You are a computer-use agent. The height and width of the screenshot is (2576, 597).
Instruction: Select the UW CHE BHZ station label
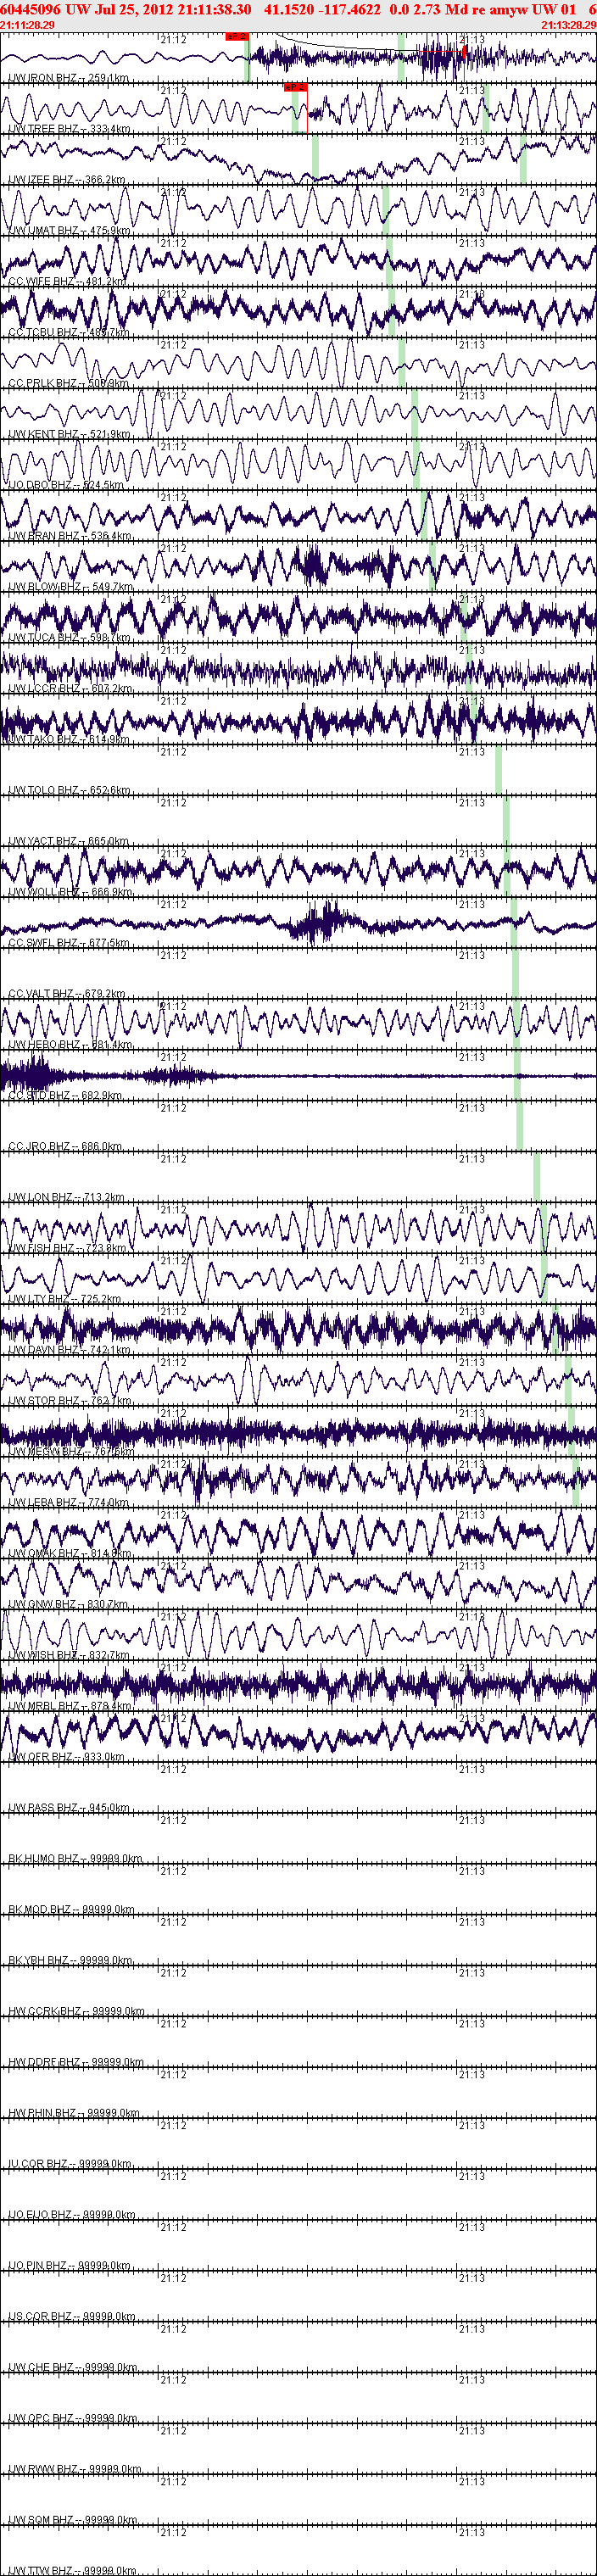tap(71, 2369)
